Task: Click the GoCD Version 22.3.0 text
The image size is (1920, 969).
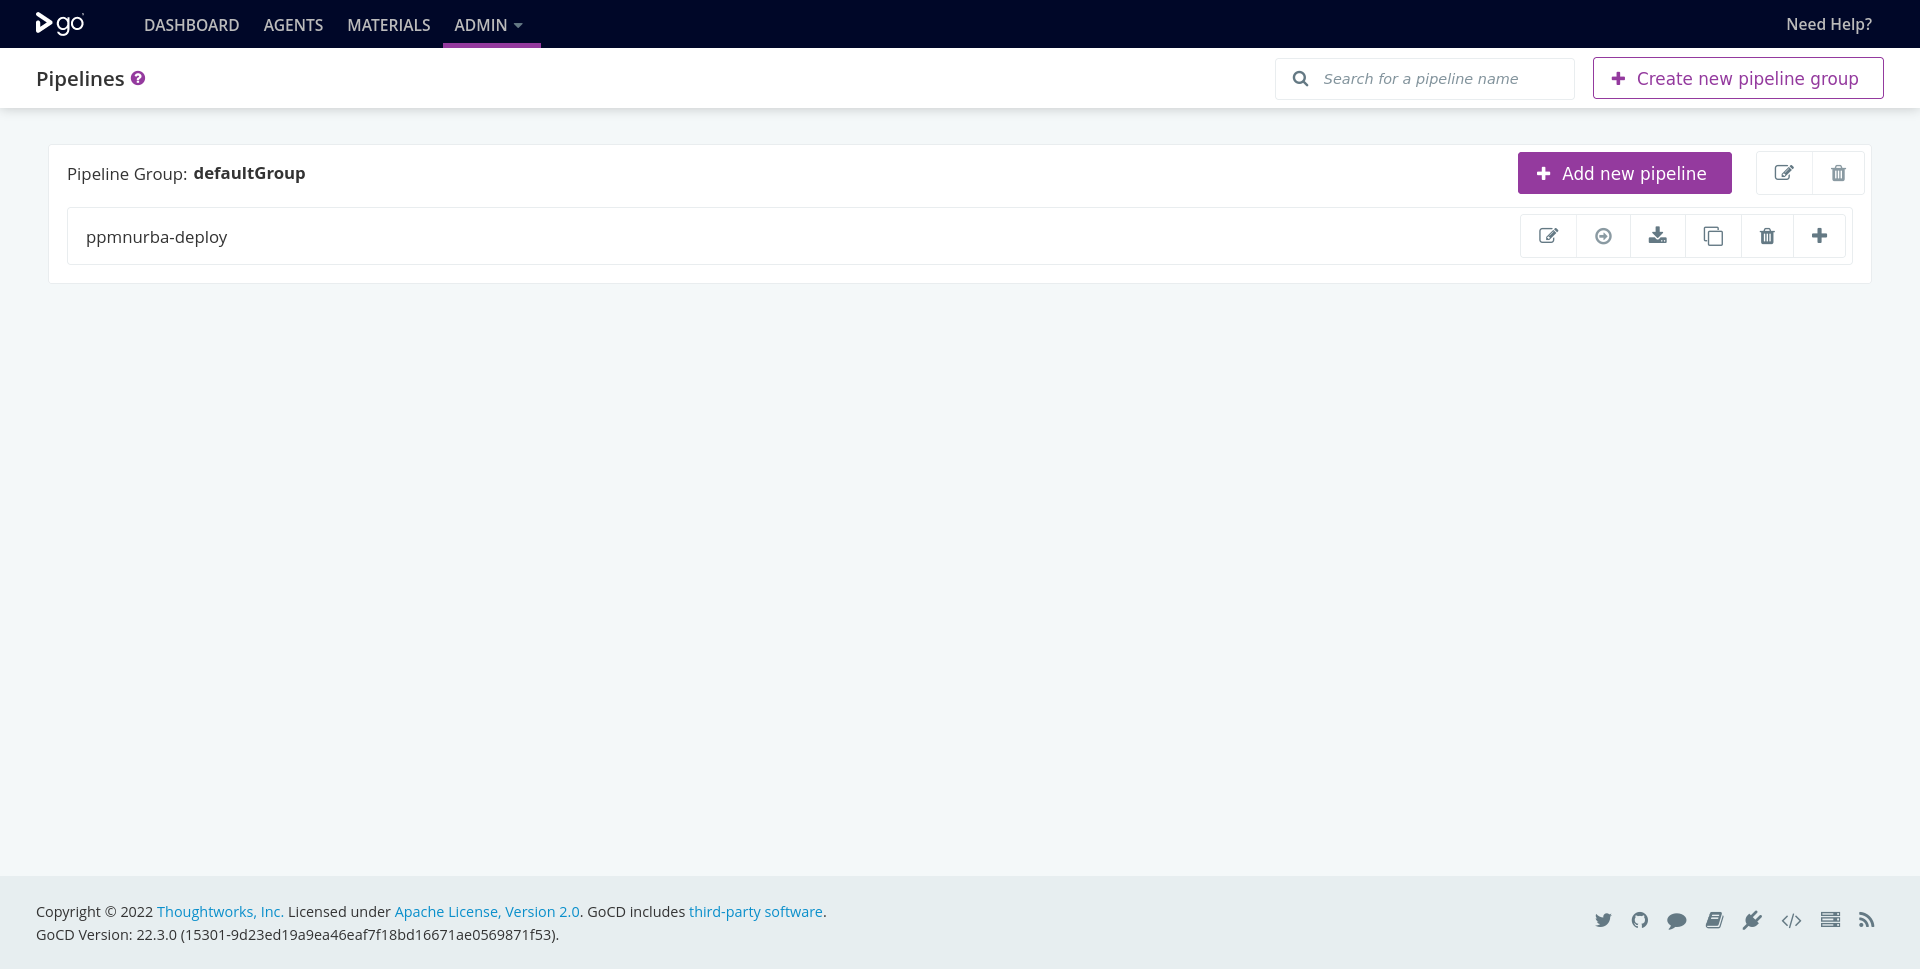Action: (x=297, y=935)
